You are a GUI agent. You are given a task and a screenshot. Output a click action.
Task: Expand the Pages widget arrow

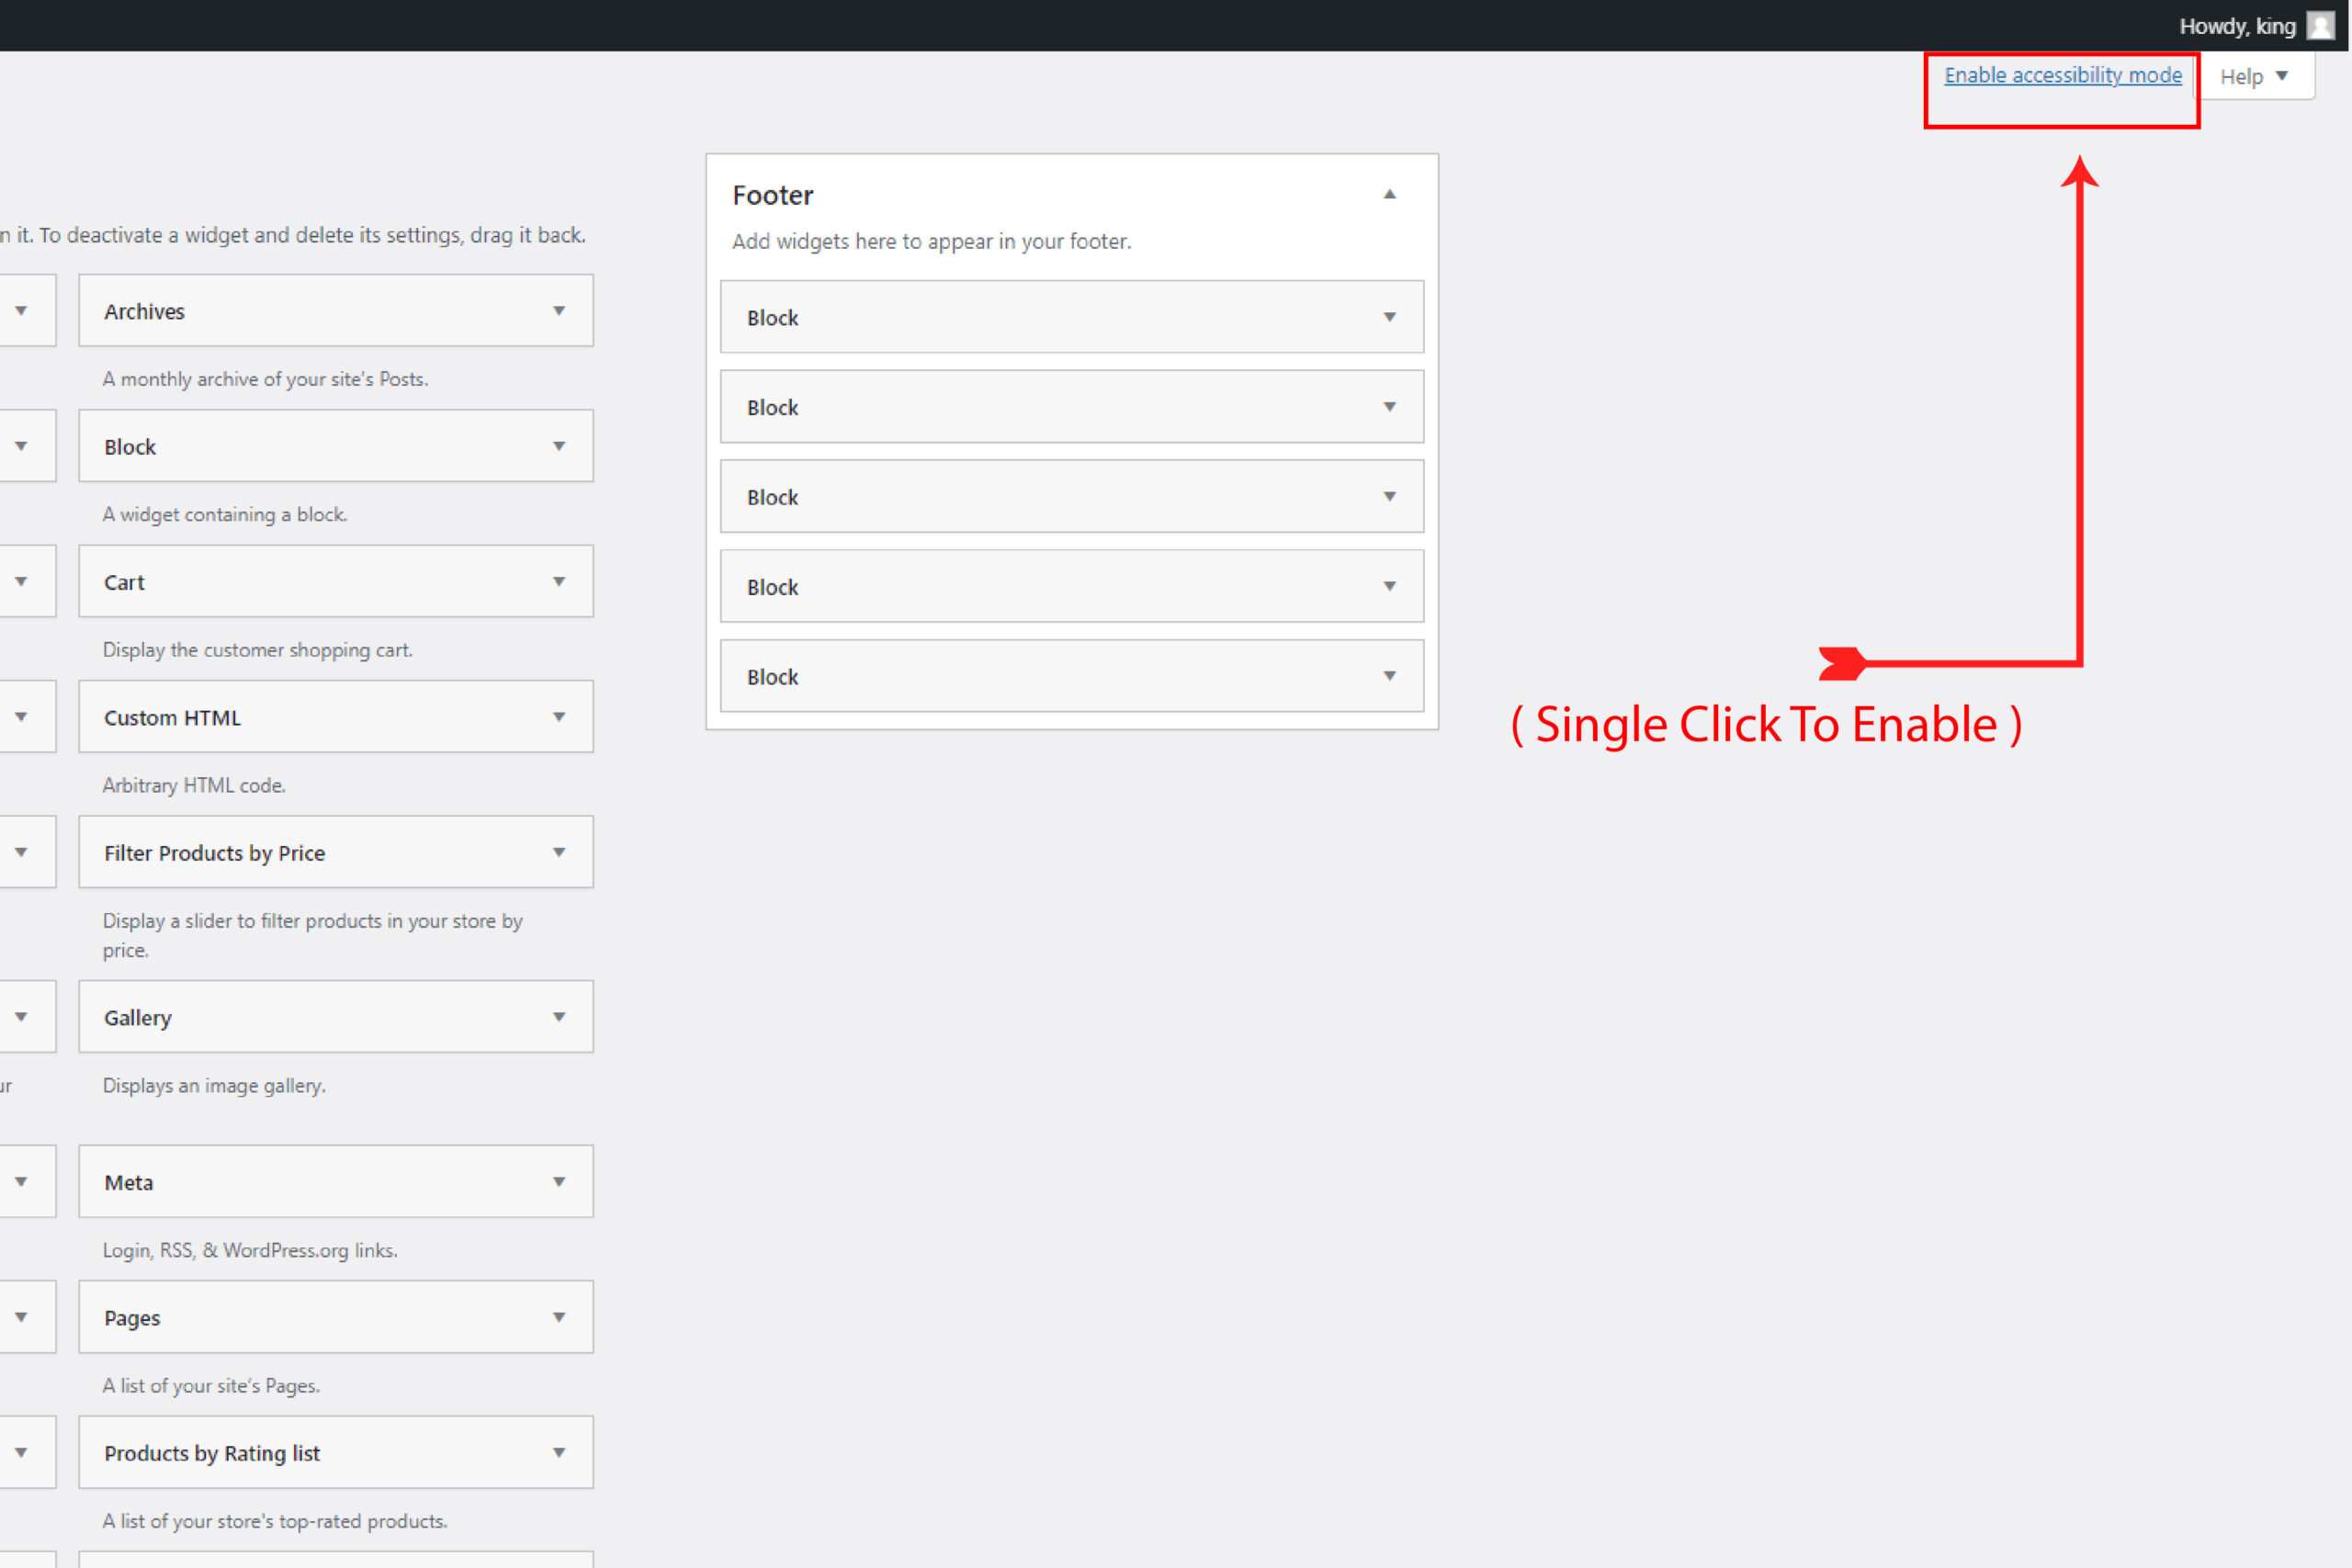(x=559, y=1317)
